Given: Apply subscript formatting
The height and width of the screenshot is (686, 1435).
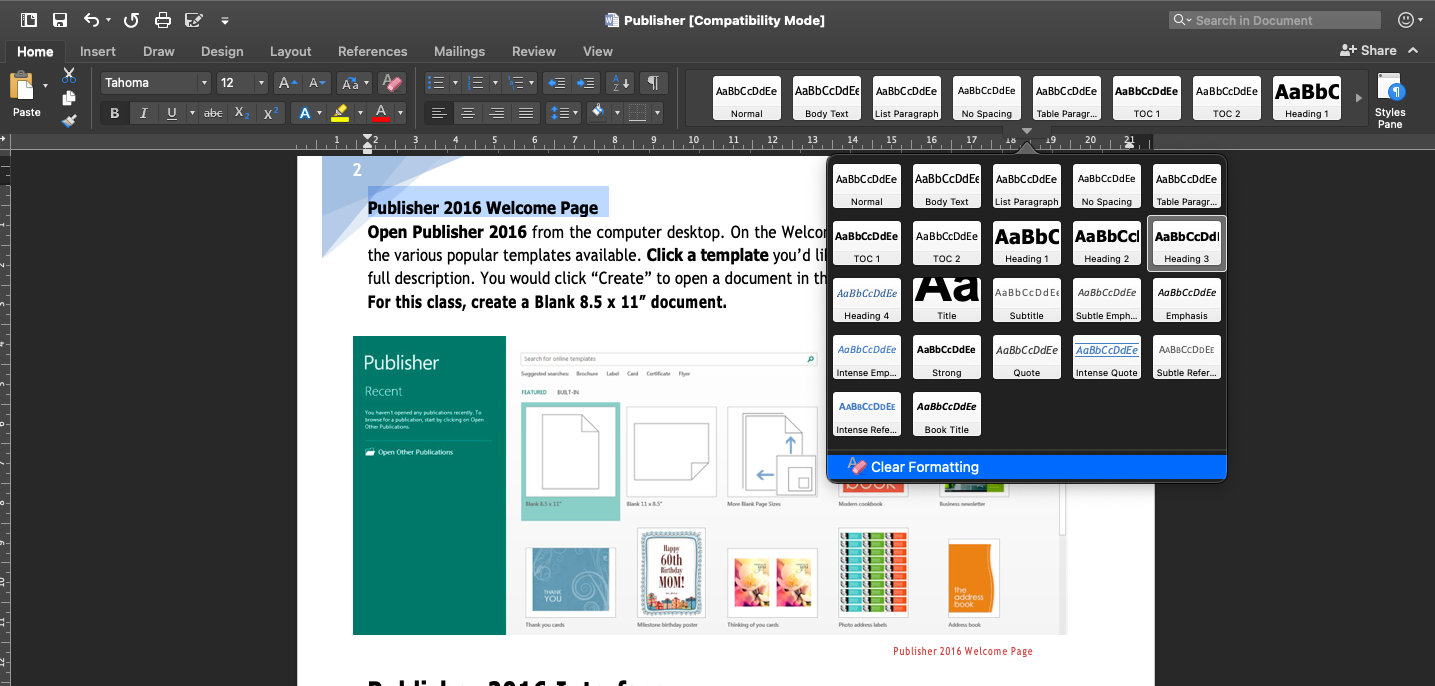Looking at the screenshot, I should pos(241,113).
